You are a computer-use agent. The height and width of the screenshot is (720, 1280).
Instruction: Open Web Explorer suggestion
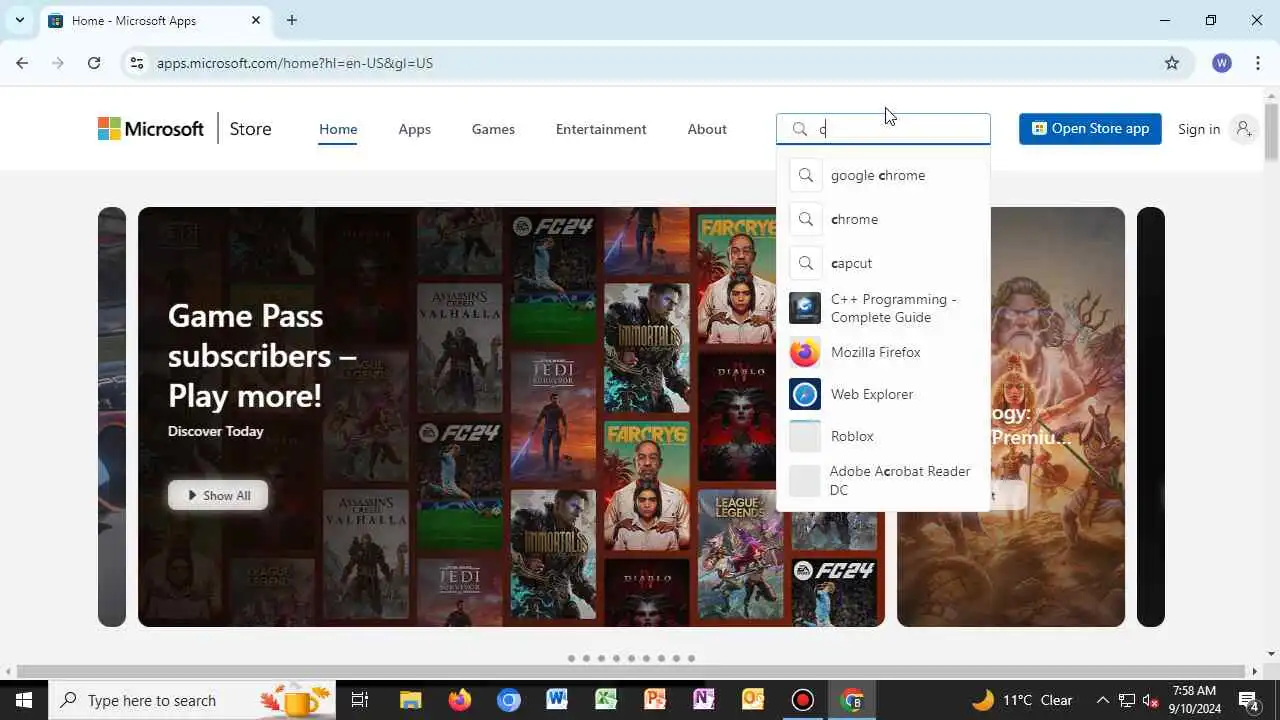883,394
